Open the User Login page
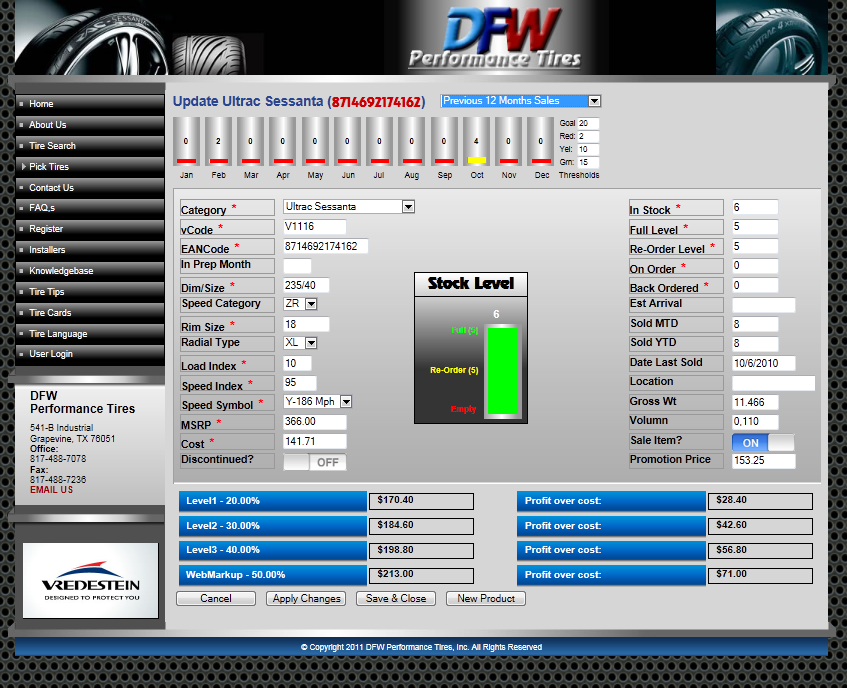847x688 pixels. pos(90,354)
